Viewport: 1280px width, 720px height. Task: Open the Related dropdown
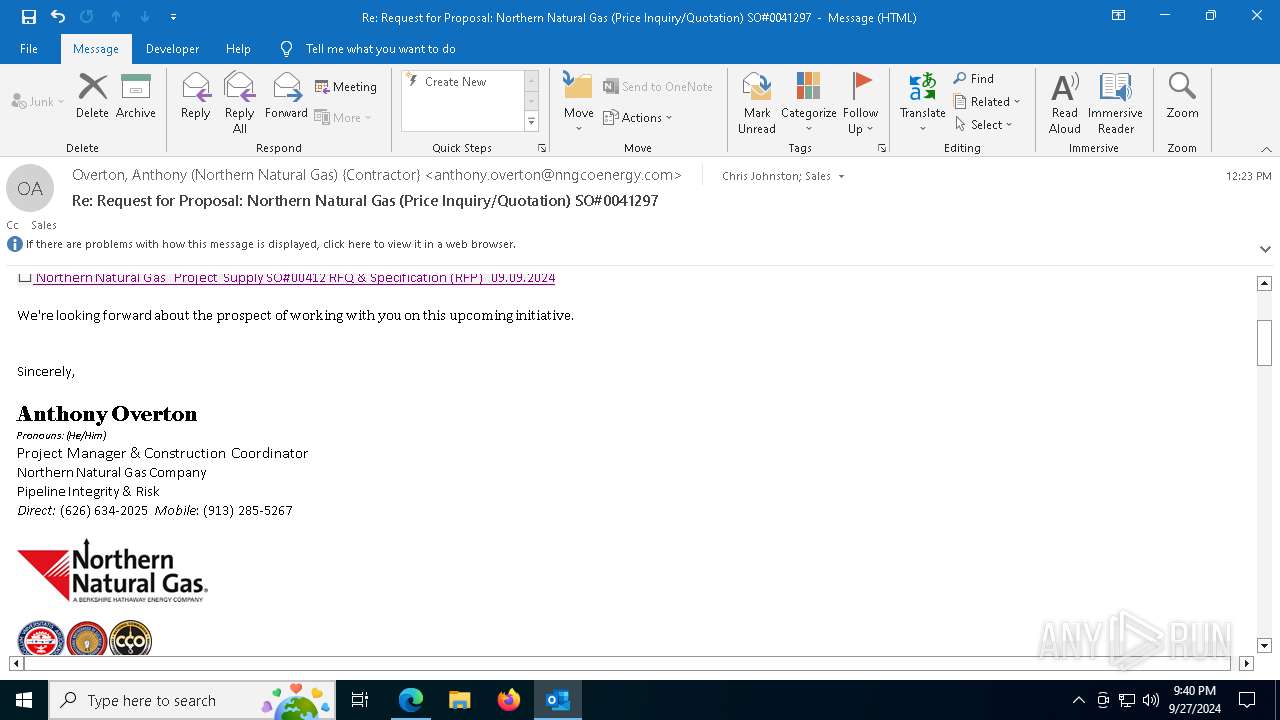pyautogui.click(x=987, y=102)
